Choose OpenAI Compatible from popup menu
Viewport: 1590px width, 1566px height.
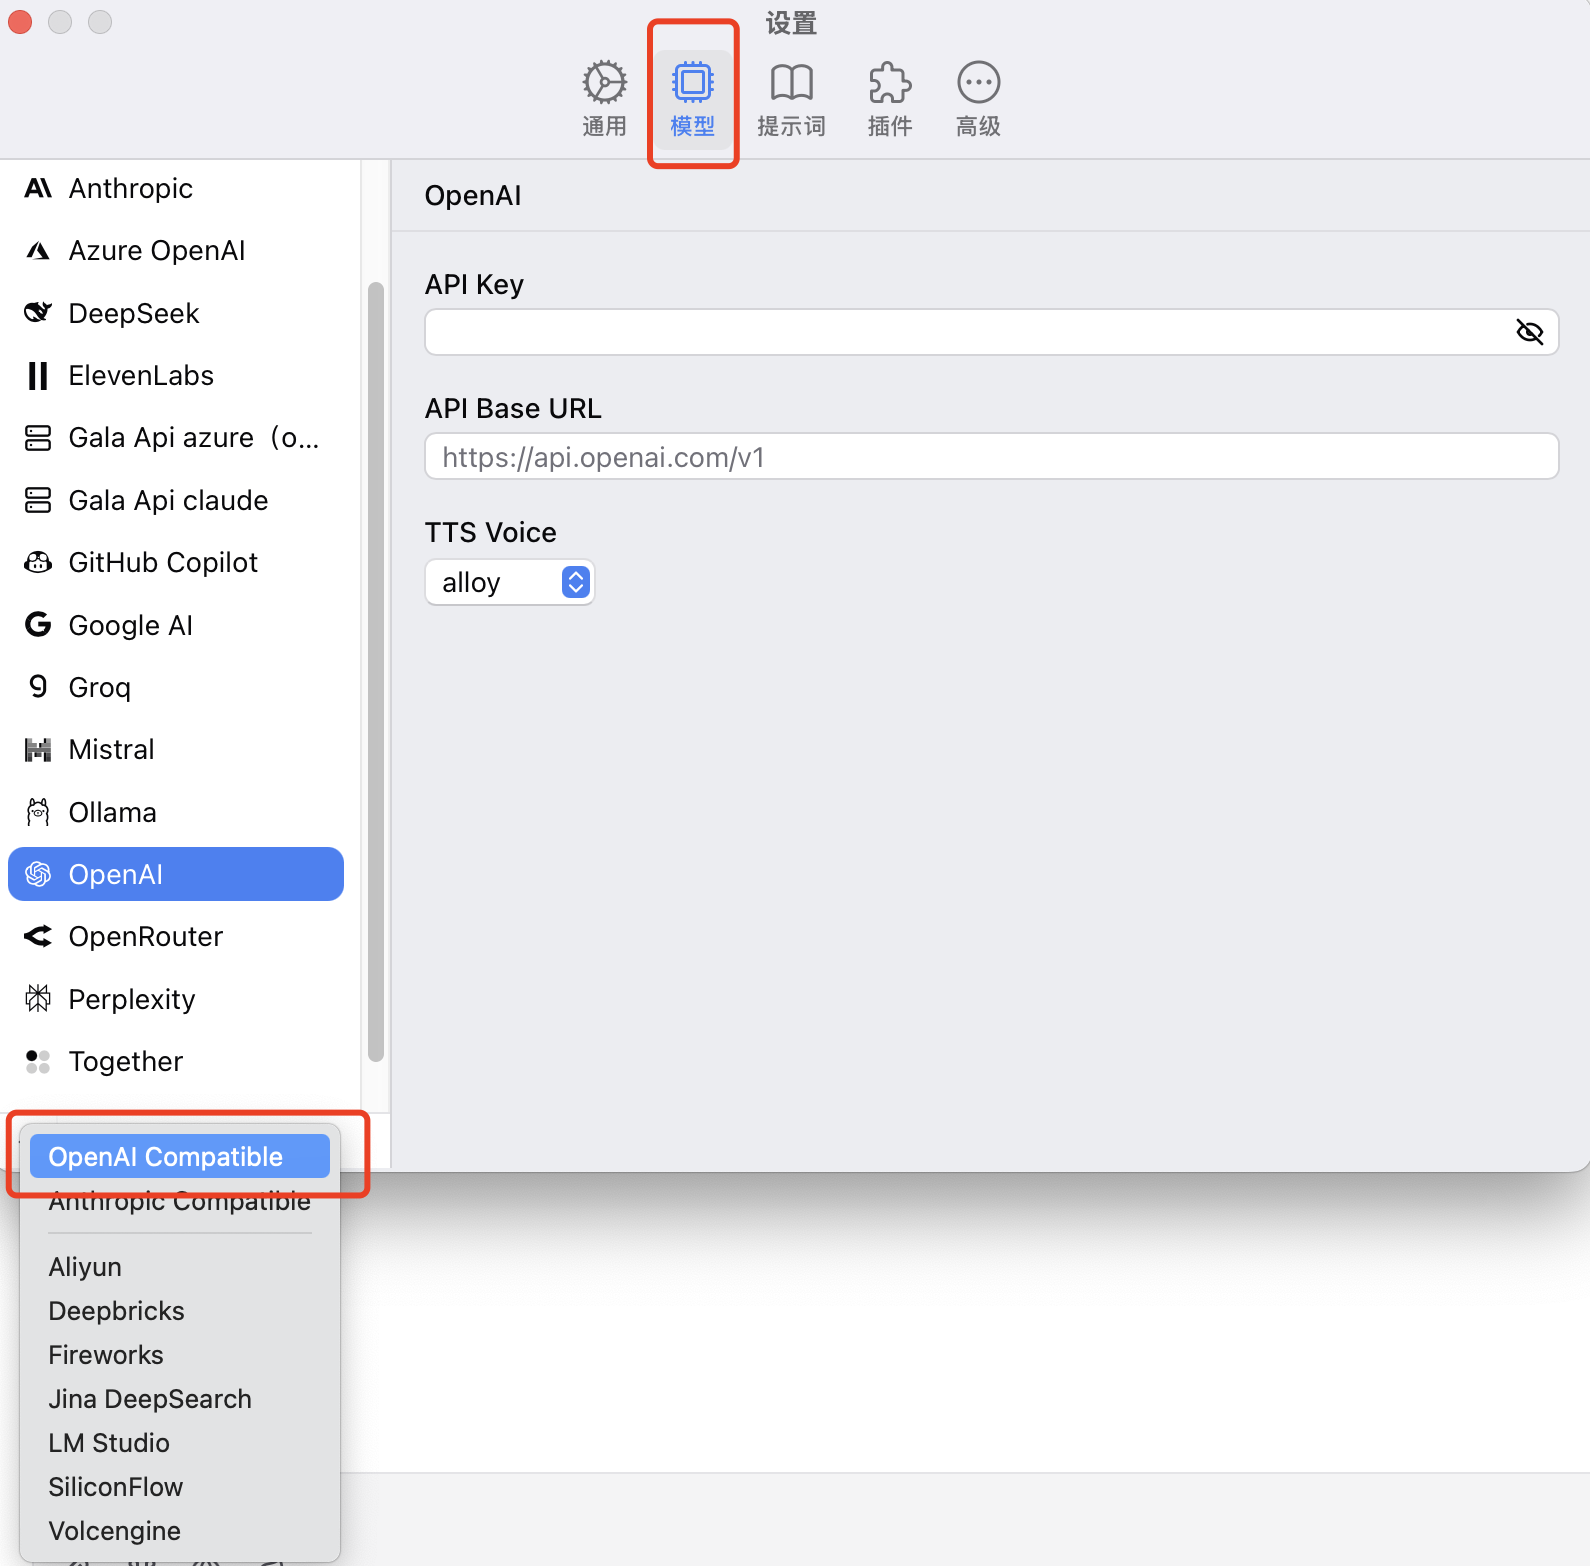pyautogui.click(x=180, y=1156)
